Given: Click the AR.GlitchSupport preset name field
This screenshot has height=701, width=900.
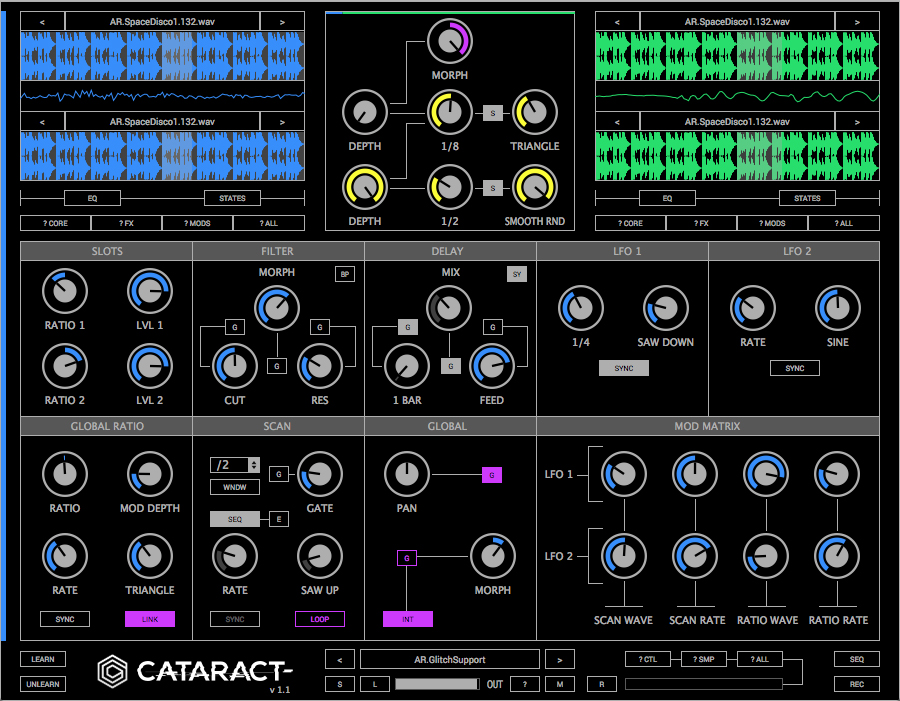Looking at the screenshot, I should click(x=449, y=660).
